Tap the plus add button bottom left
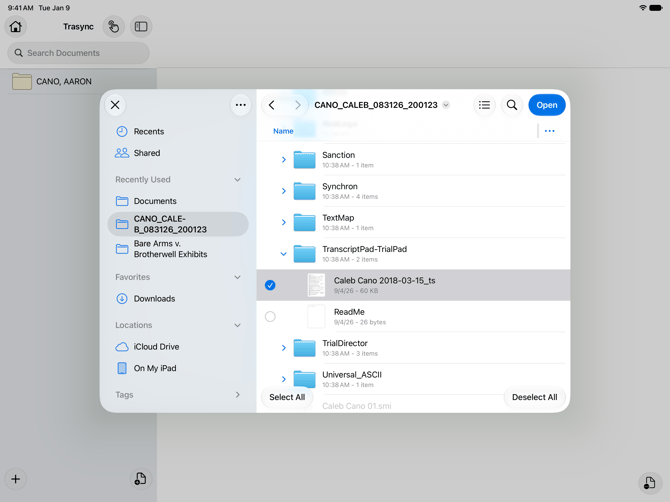 tap(15, 479)
